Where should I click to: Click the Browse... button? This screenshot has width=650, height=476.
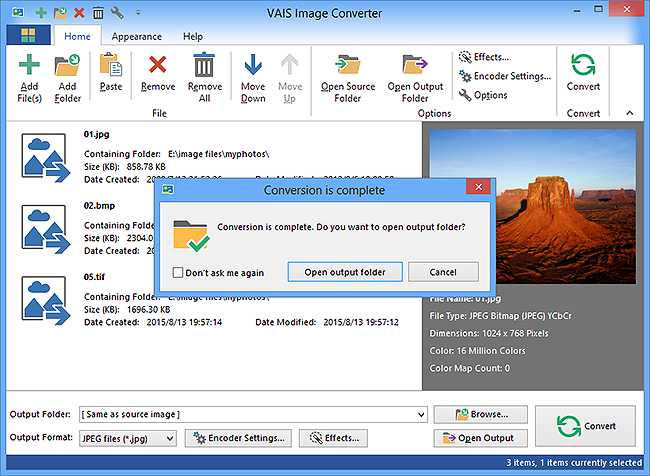480,414
